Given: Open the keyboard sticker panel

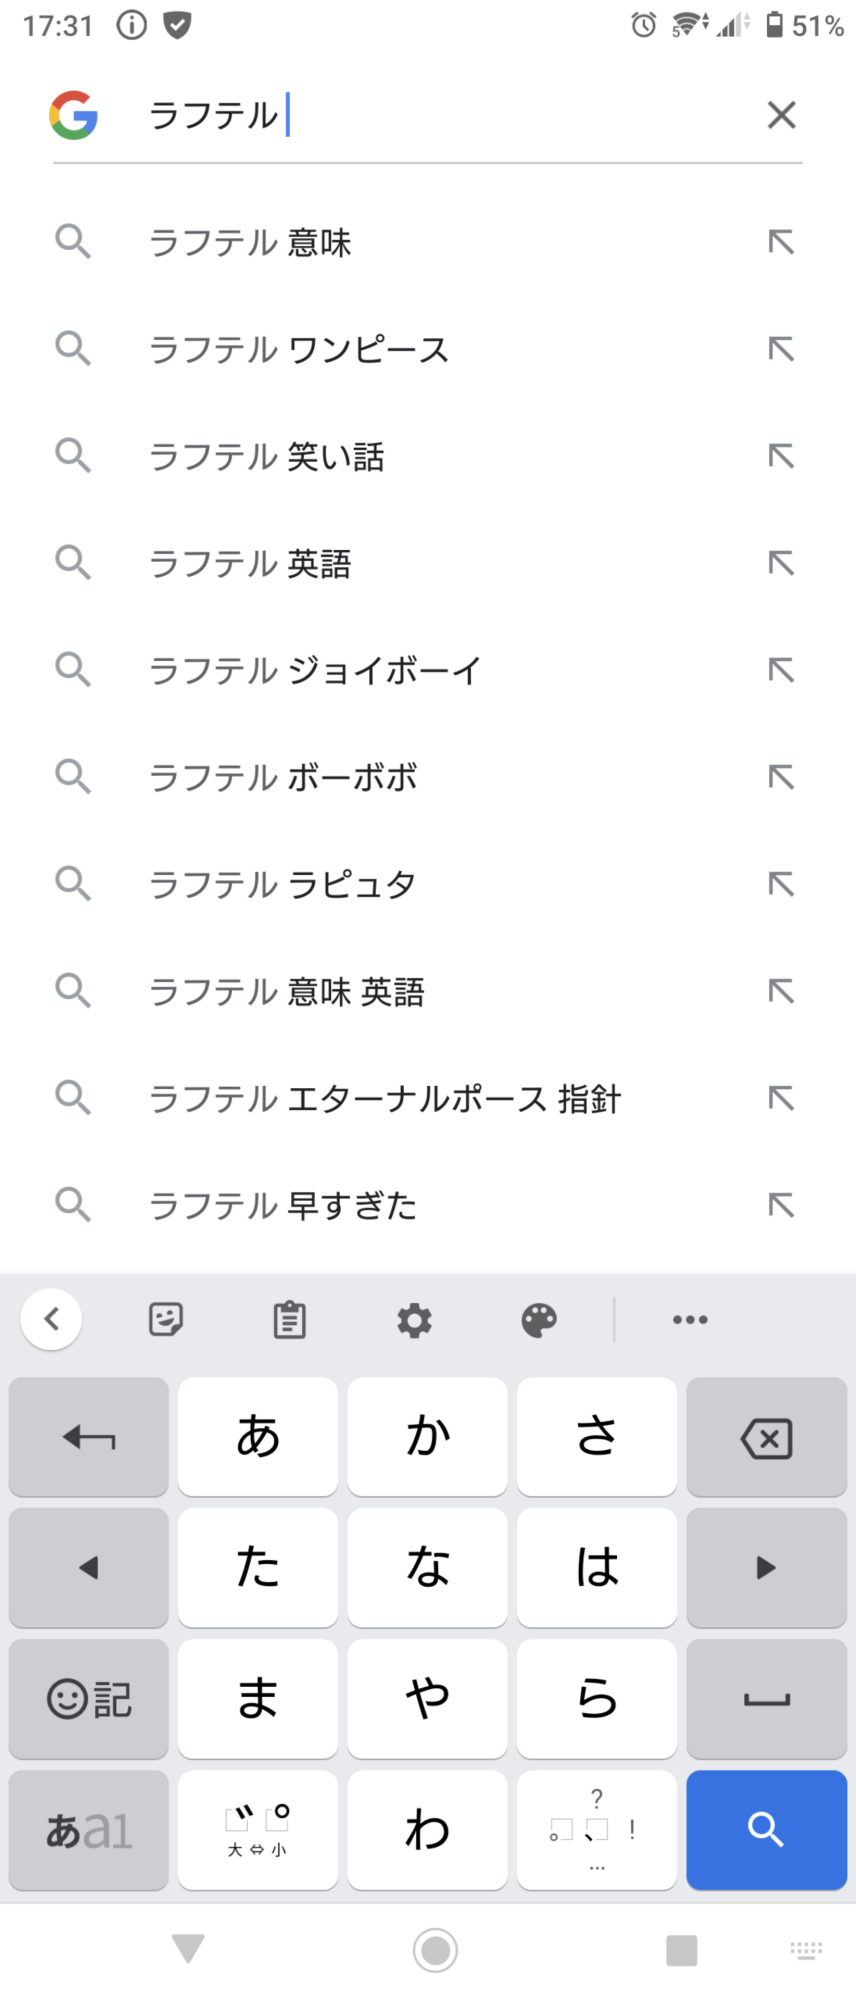Looking at the screenshot, I should (166, 1320).
